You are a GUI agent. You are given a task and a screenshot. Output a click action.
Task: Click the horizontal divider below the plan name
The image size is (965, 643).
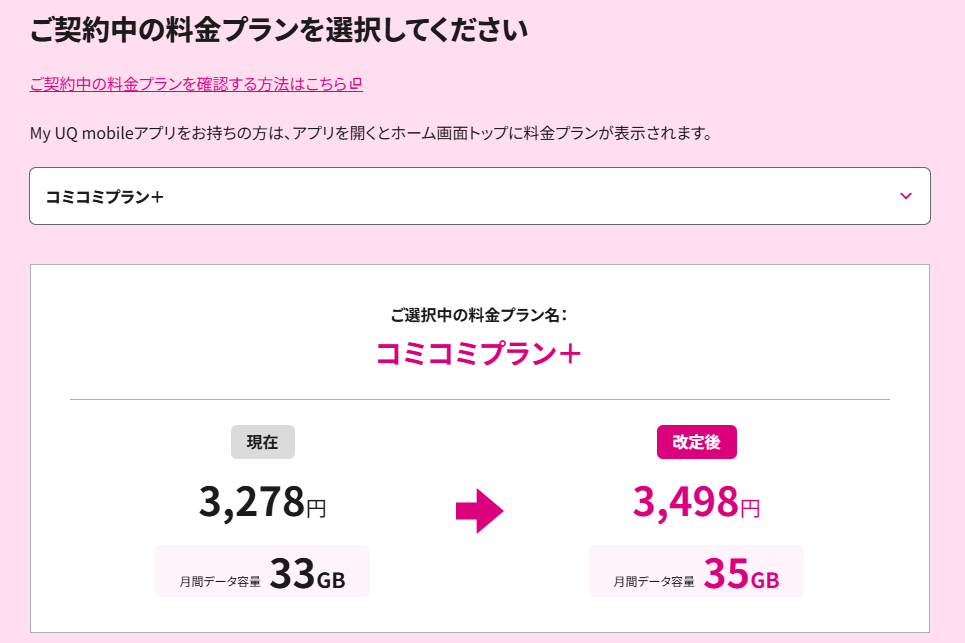click(479, 399)
